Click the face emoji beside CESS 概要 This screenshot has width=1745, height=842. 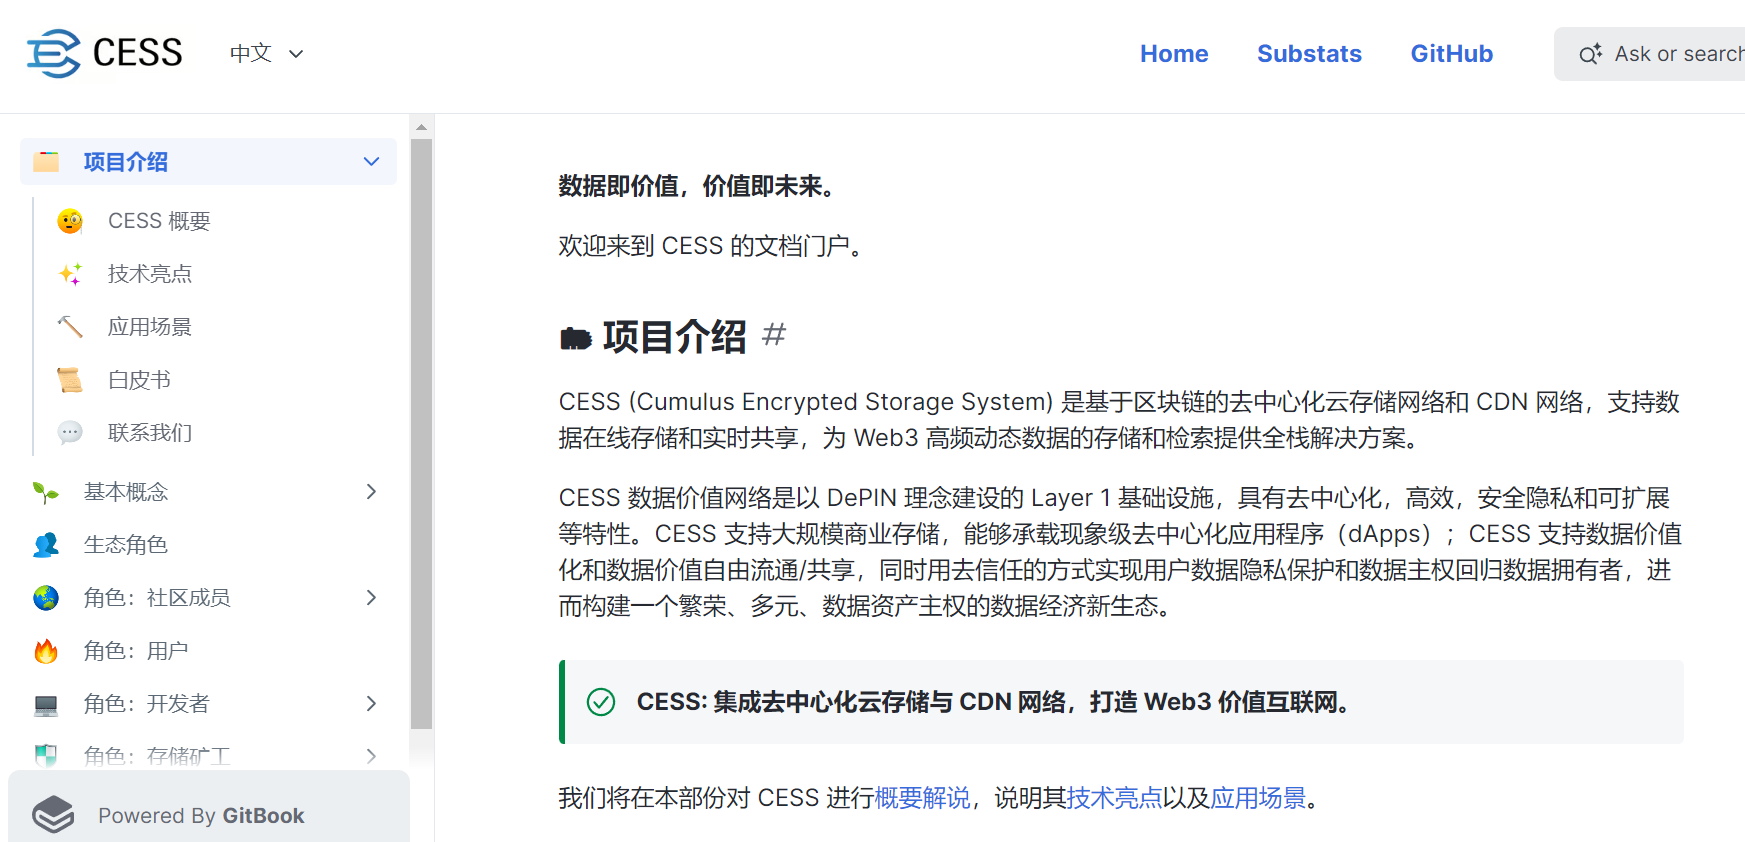pyautogui.click(x=70, y=221)
